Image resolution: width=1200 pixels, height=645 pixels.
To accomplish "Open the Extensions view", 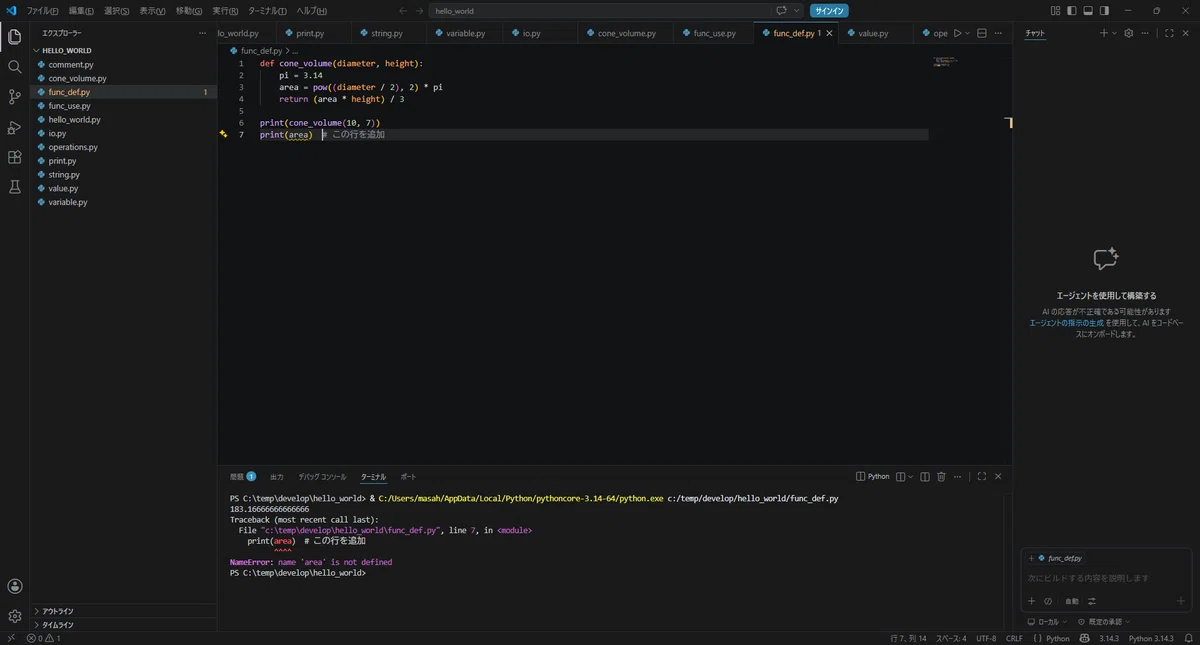I will [x=14, y=157].
